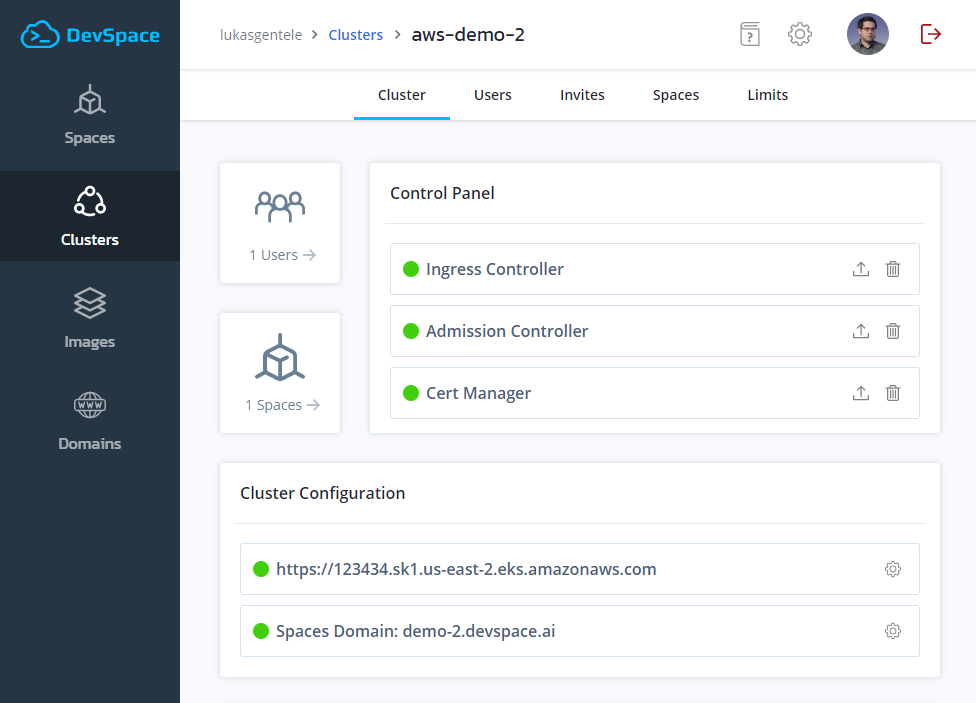
Task: Click the Ingress Controller label
Action: click(495, 269)
